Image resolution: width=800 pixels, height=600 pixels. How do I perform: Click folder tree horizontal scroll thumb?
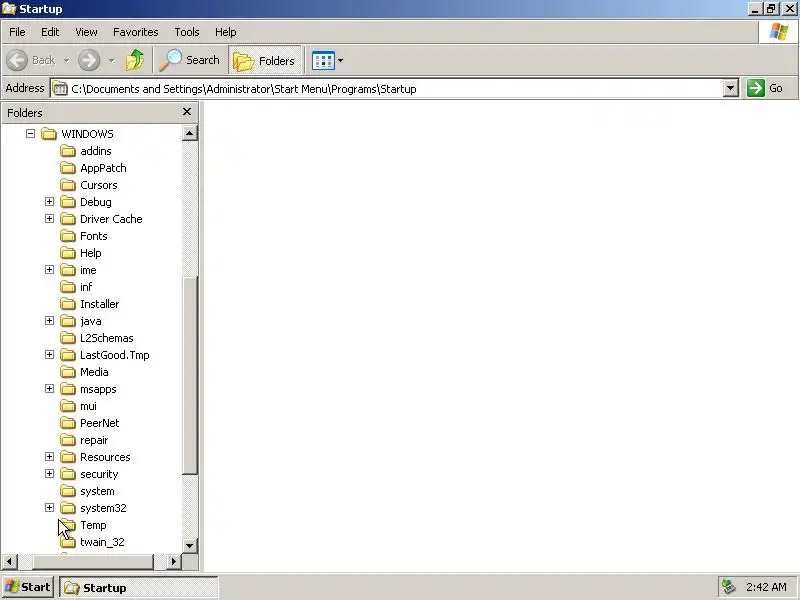click(93, 562)
